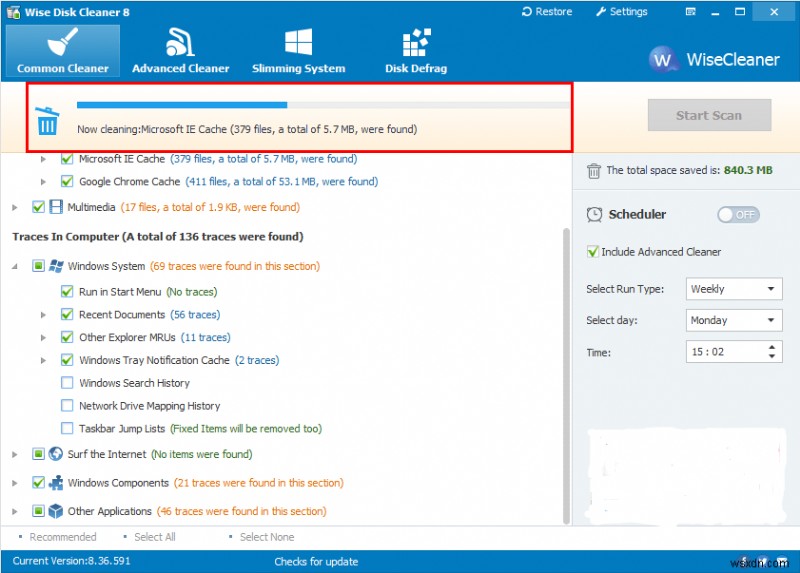Uncheck Include Advanced Cleaner

coord(592,252)
